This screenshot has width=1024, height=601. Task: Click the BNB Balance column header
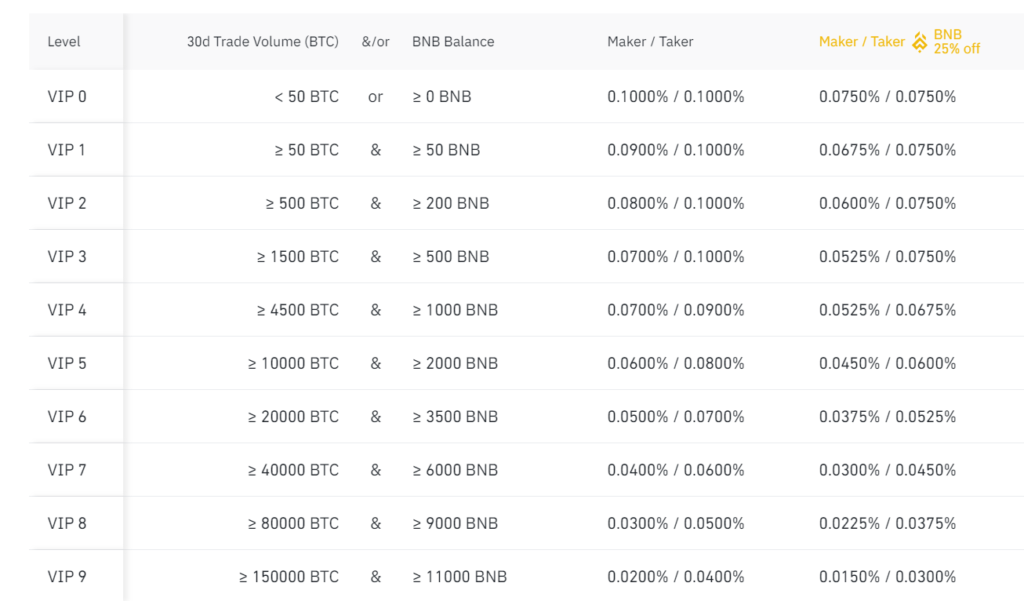pos(453,42)
